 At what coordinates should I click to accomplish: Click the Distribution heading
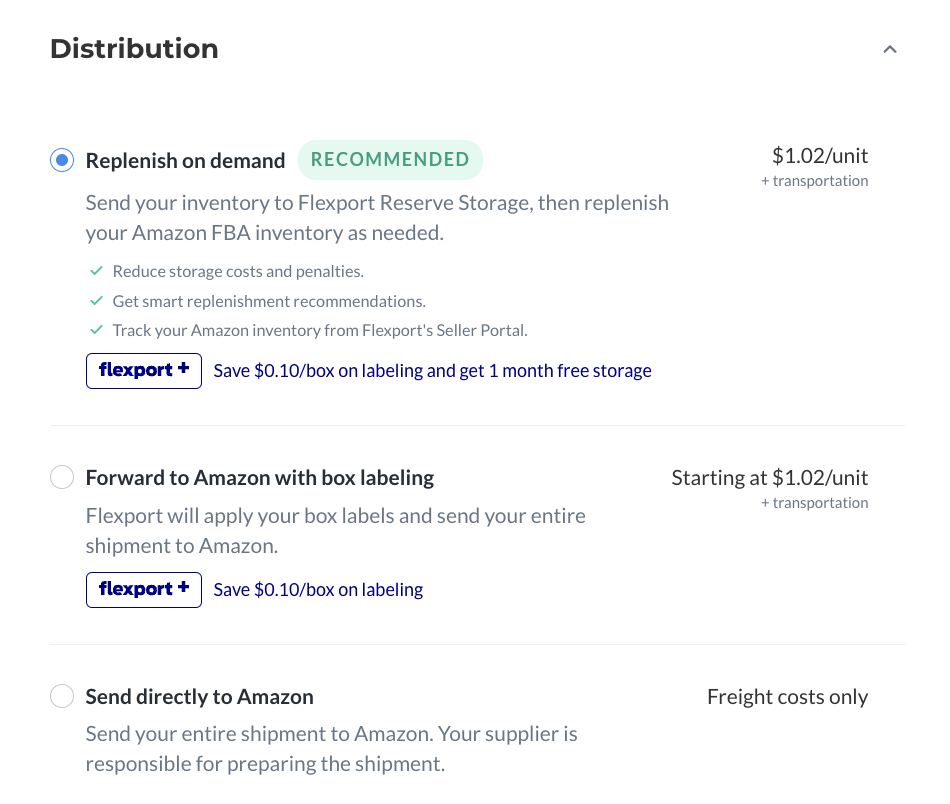pyautogui.click(x=134, y=48)
